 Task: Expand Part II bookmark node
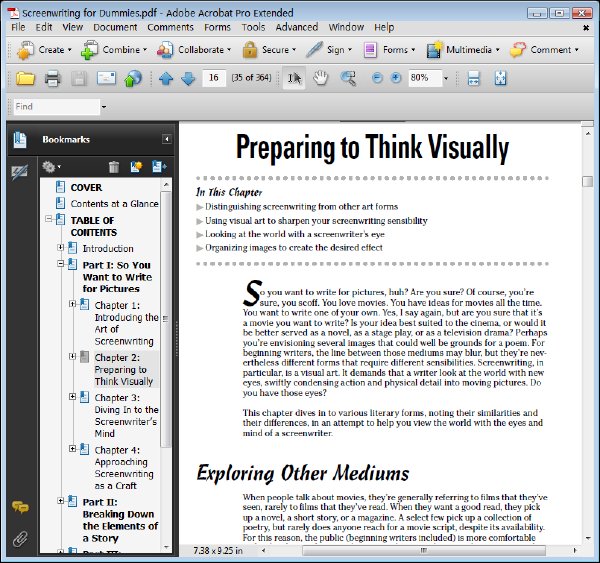coord(60,501)
